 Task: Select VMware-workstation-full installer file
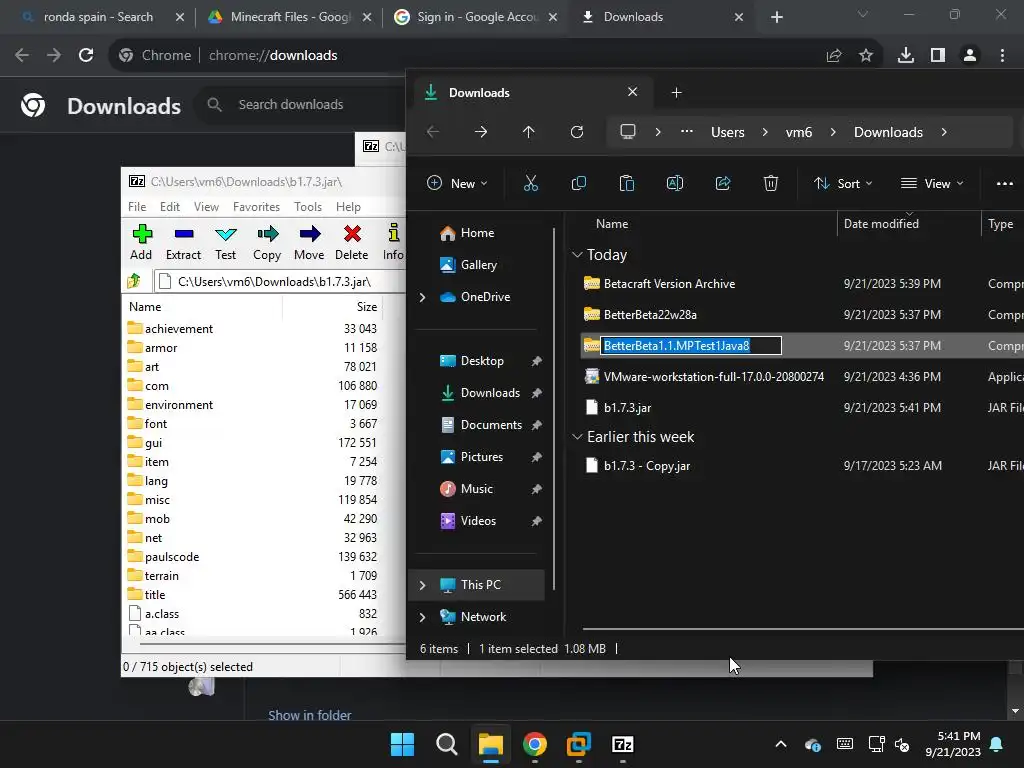point(714,377)
